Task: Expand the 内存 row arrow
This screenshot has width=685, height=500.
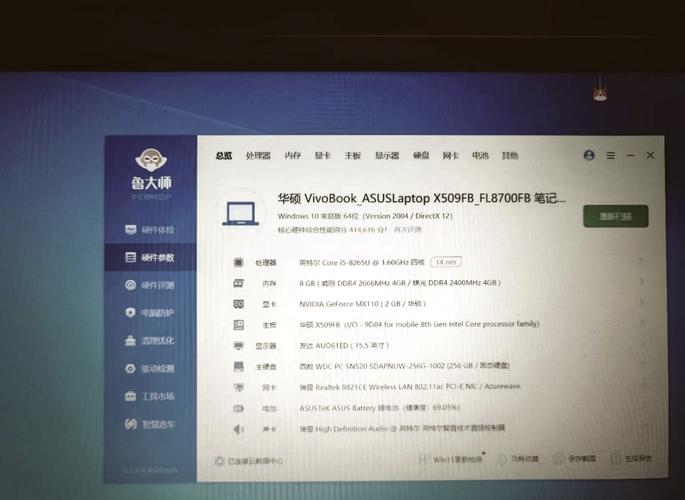Action: (640, 283)
